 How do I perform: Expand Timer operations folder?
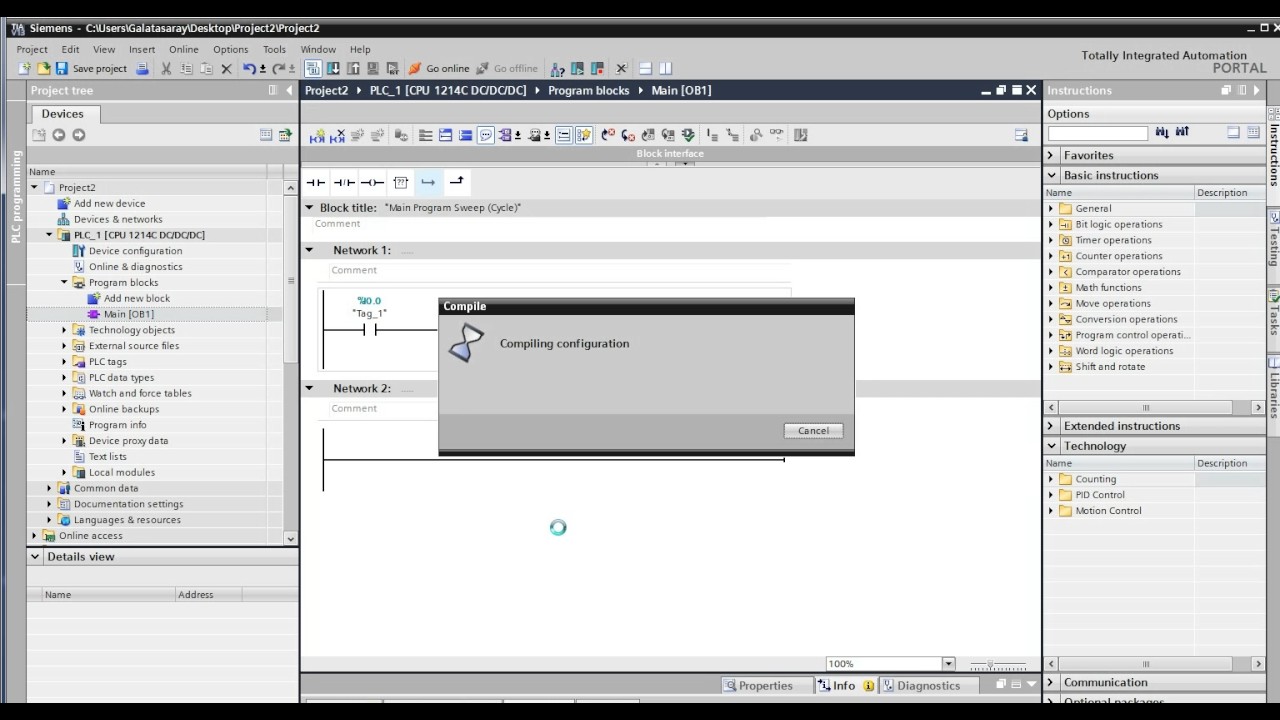click(x=1051, y=240)
